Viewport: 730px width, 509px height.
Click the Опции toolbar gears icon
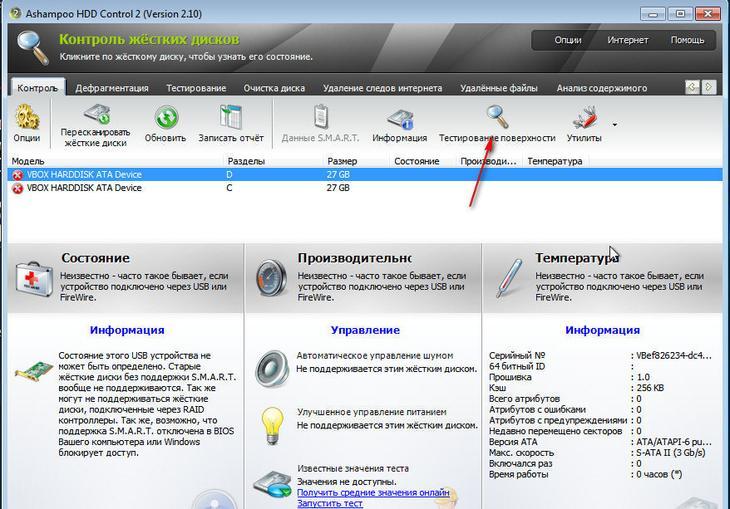tap(27, 117)
